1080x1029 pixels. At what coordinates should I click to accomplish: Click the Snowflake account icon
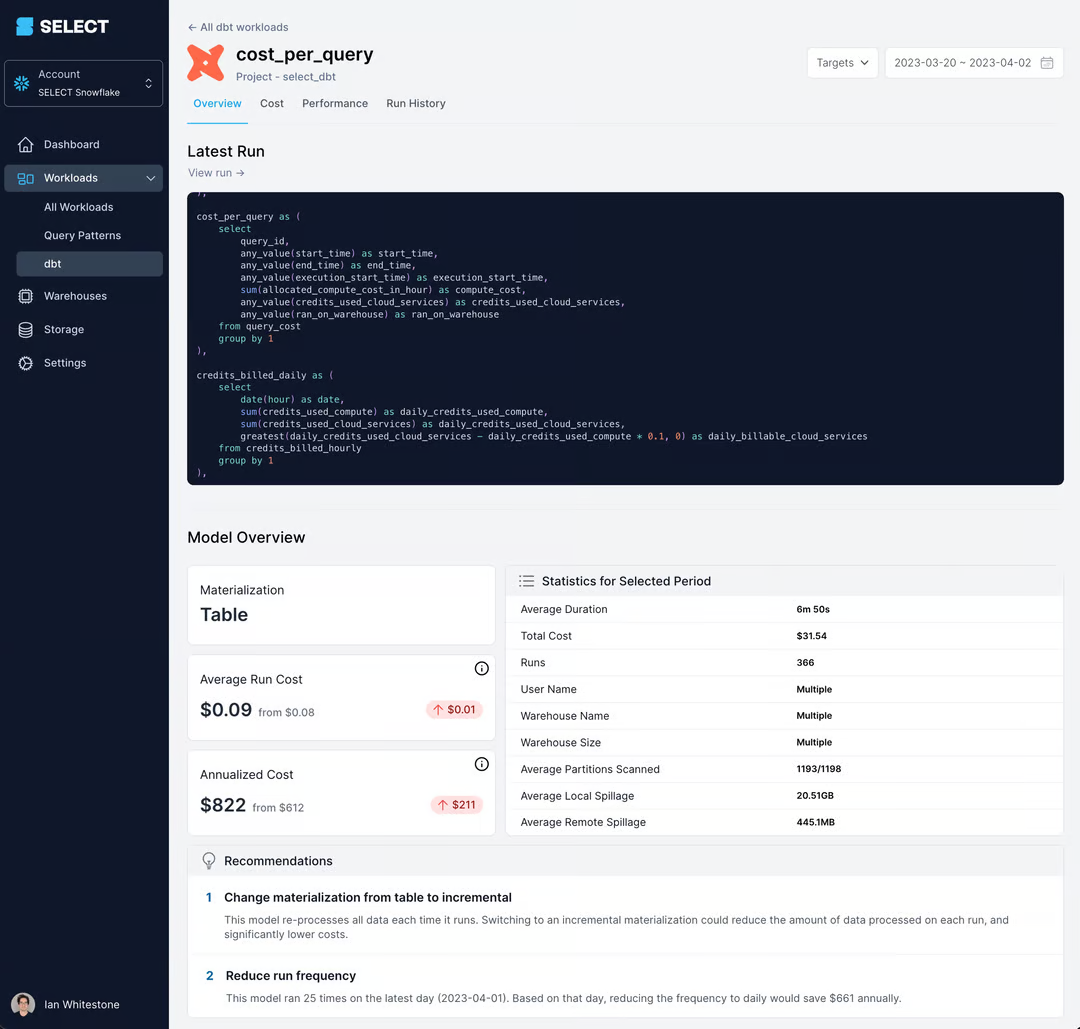coord(21,83)
